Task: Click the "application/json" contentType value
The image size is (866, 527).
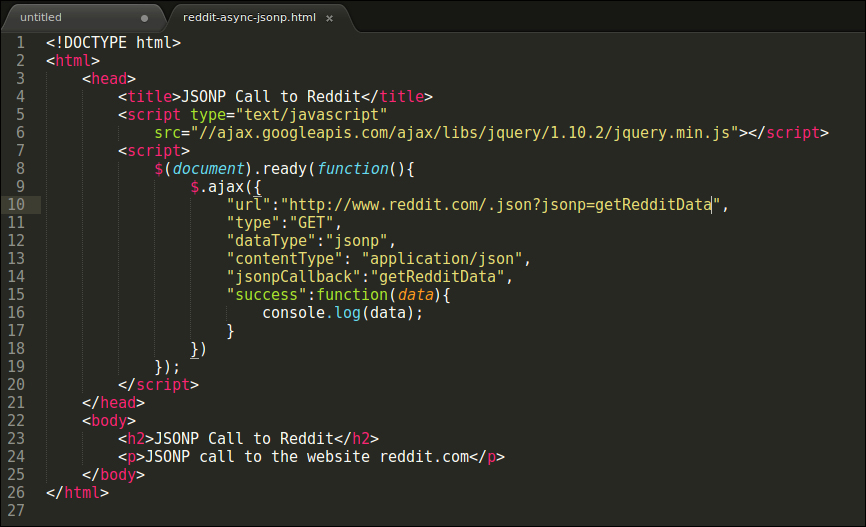Action: tap(442, 259)
